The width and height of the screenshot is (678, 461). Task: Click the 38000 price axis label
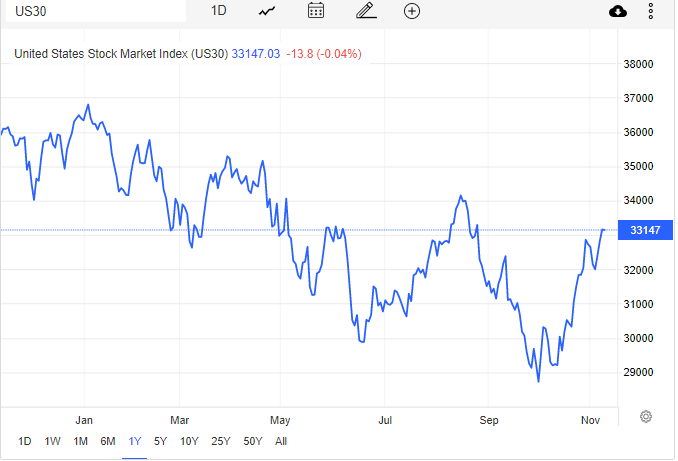click(638, 64)
